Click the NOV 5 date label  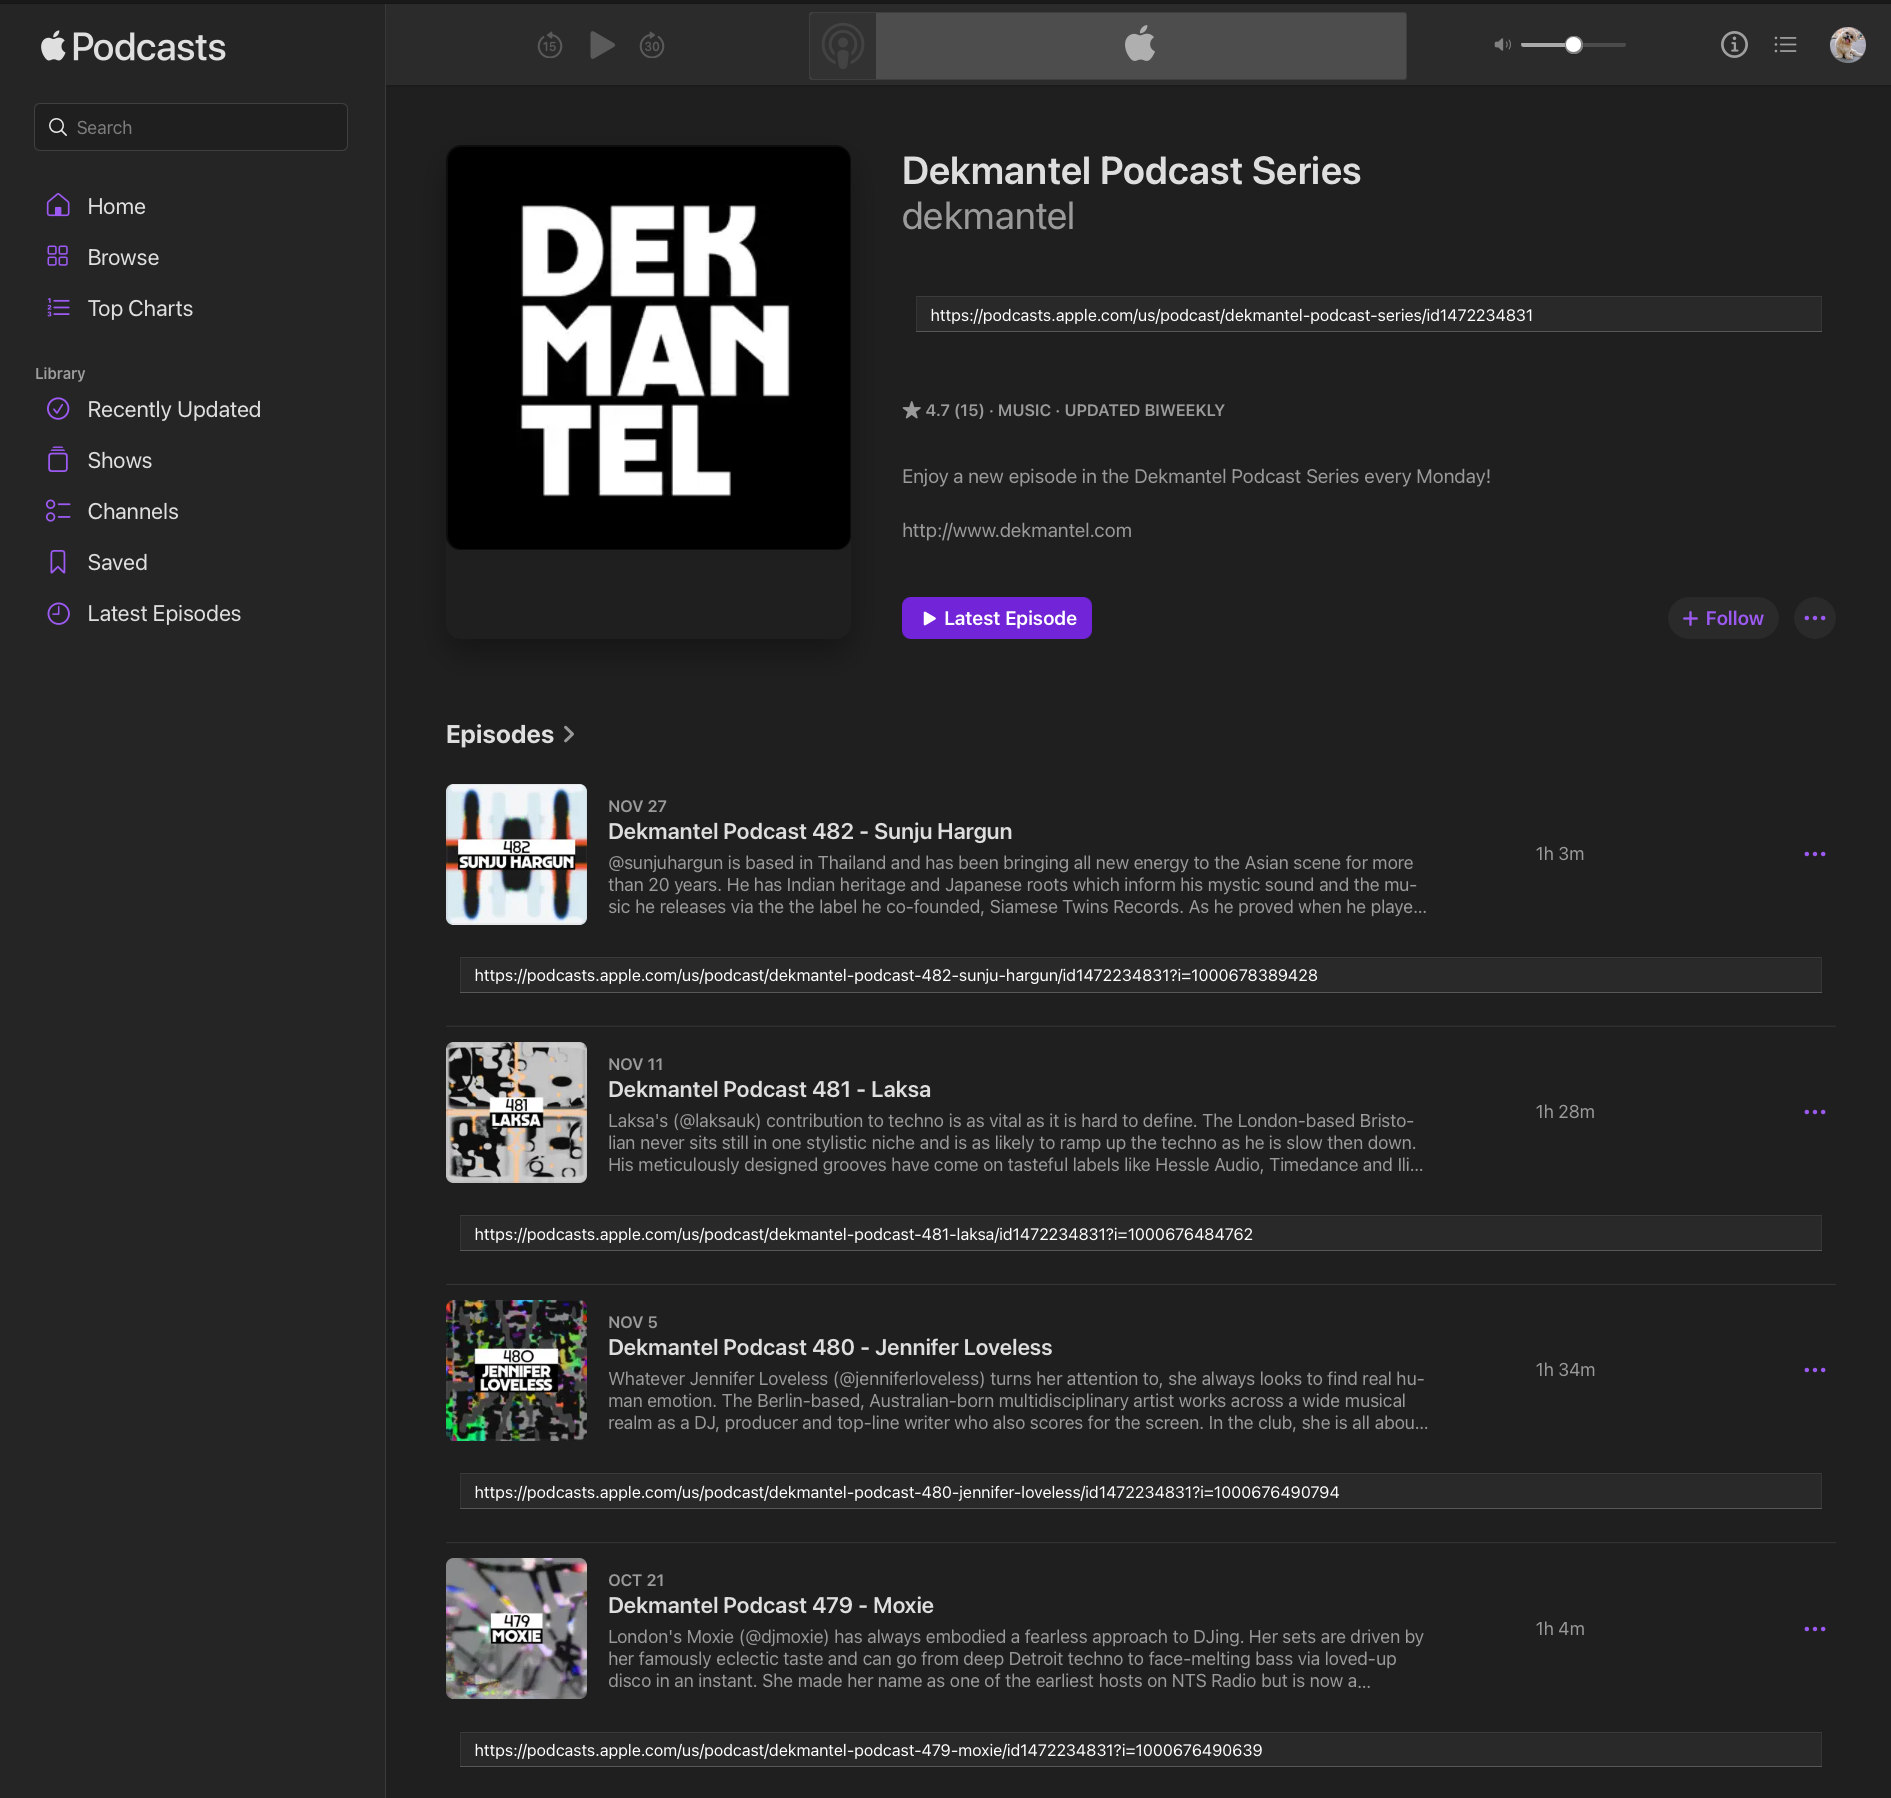(x=633, y=1322)
